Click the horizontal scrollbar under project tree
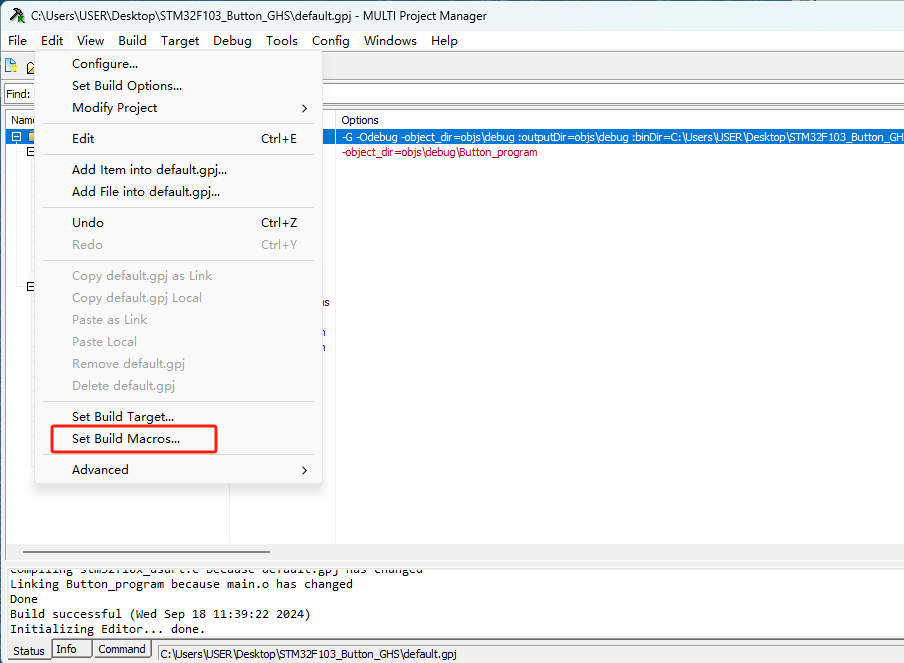The height and width of the screenshot is (663, 904). (x=146, y=551)
